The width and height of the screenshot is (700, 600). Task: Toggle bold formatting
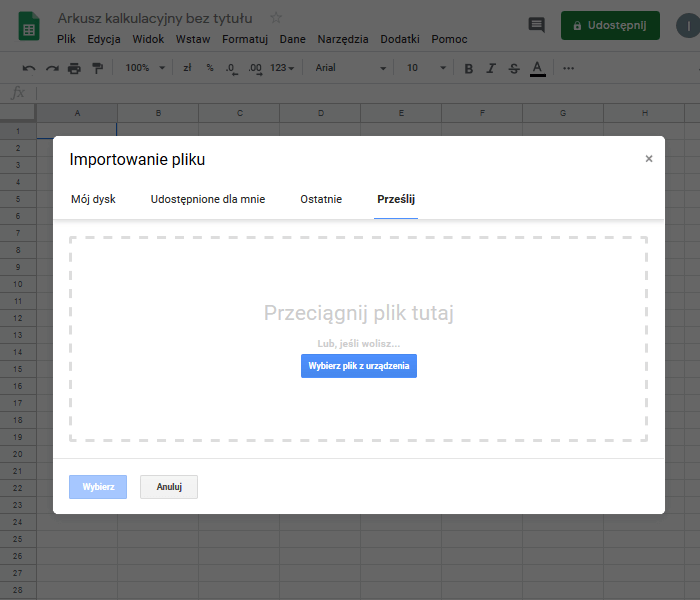[x=469, y=68]
